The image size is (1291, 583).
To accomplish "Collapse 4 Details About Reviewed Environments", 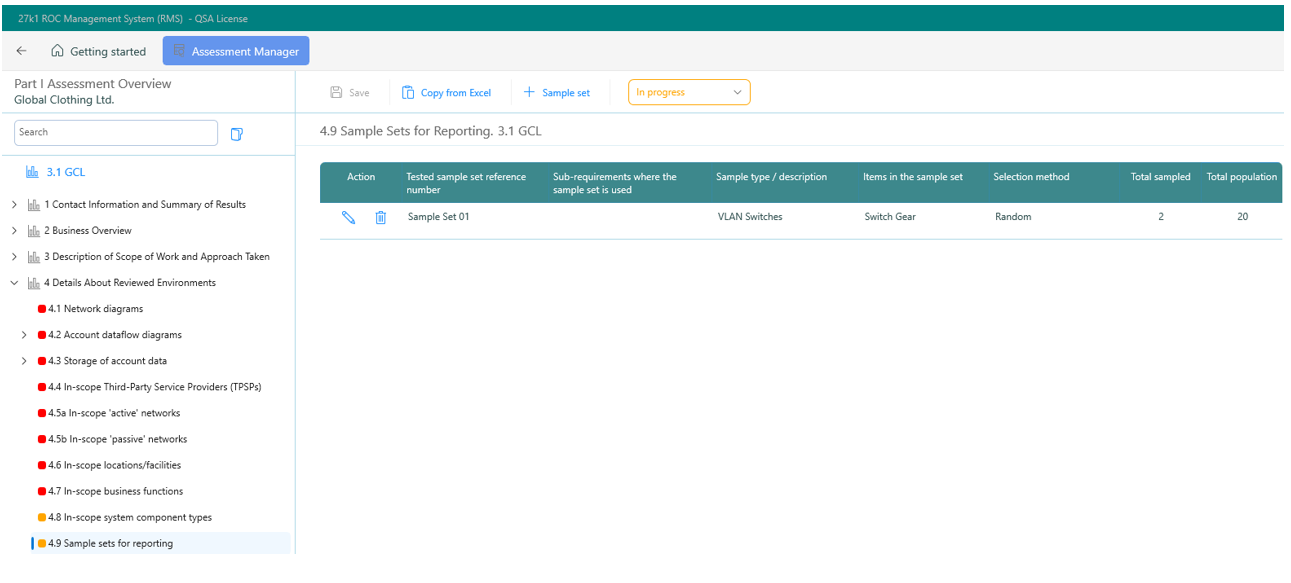I will 14,283.
